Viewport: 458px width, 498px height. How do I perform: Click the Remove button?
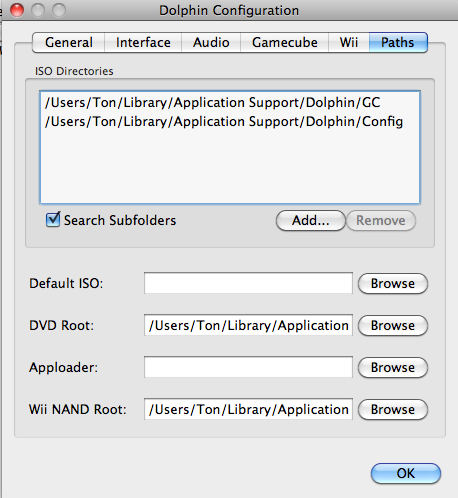pyautogui.click(x=381, y=220)
